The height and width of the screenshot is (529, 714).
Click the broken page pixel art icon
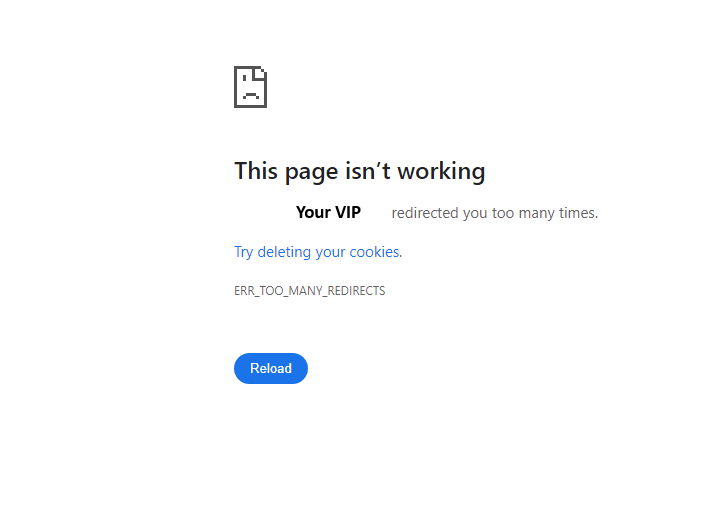point(250,87)
